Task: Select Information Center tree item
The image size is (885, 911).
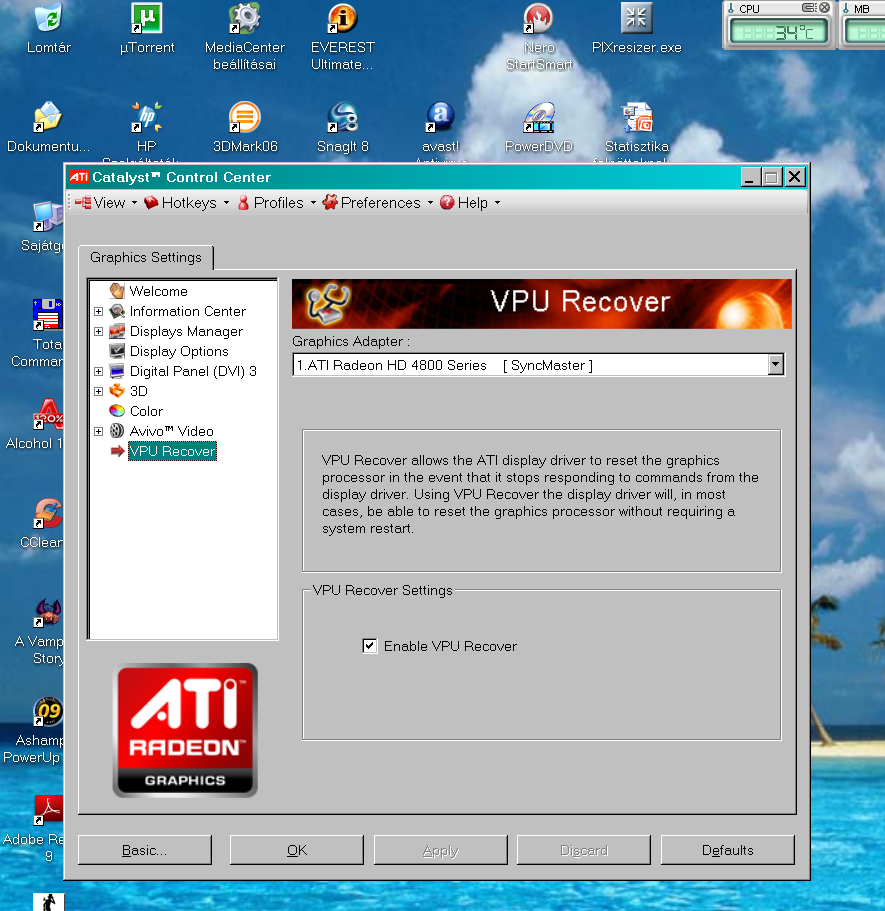Action: (x=188, y=311)
